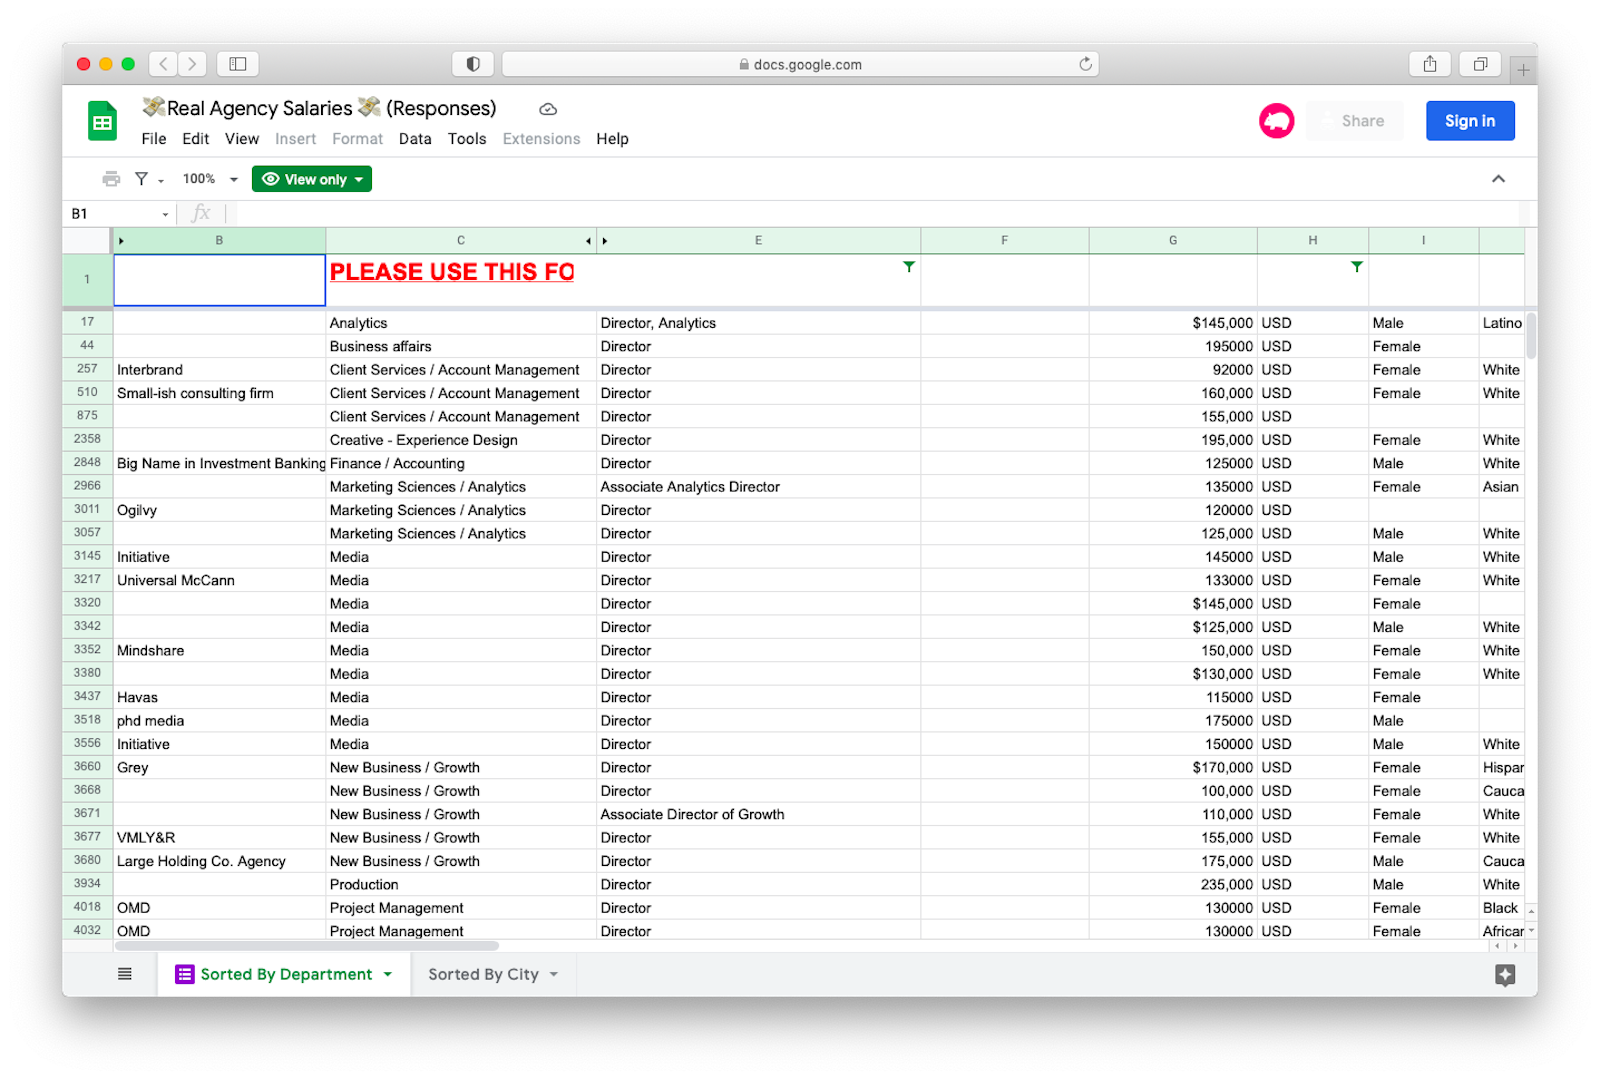1600x1079 pixels.
Task: Click the cloud document status icon
Action: click(548, 109)
